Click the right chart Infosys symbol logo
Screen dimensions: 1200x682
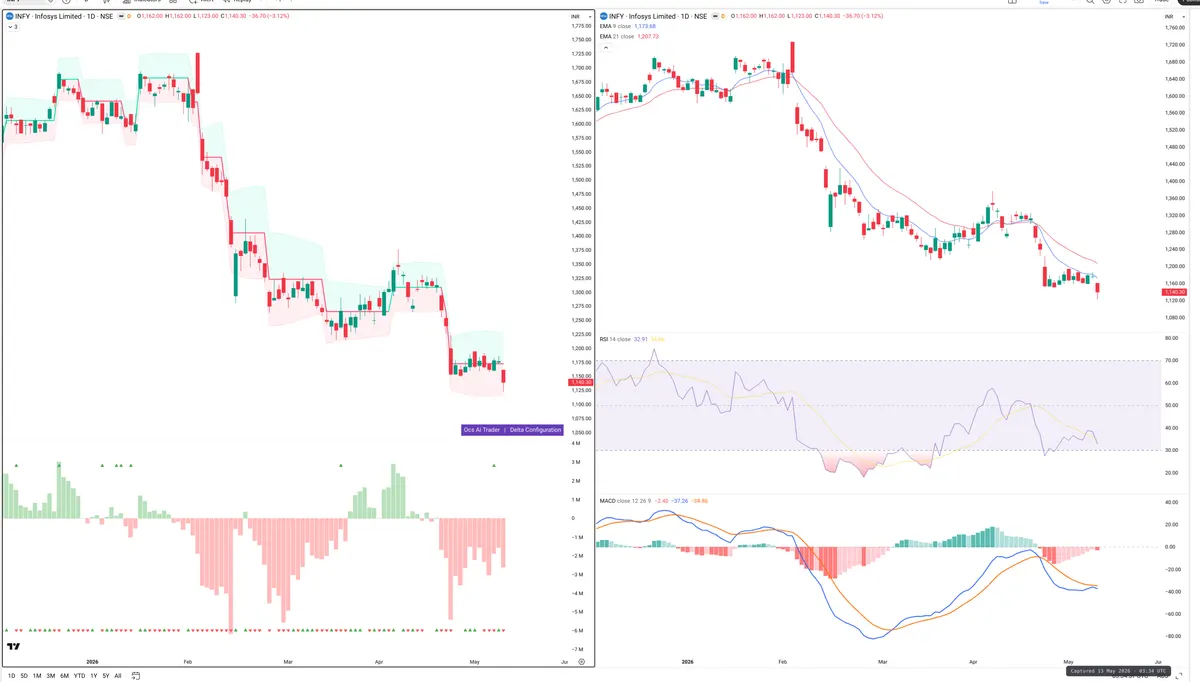(x=602, y=16)
